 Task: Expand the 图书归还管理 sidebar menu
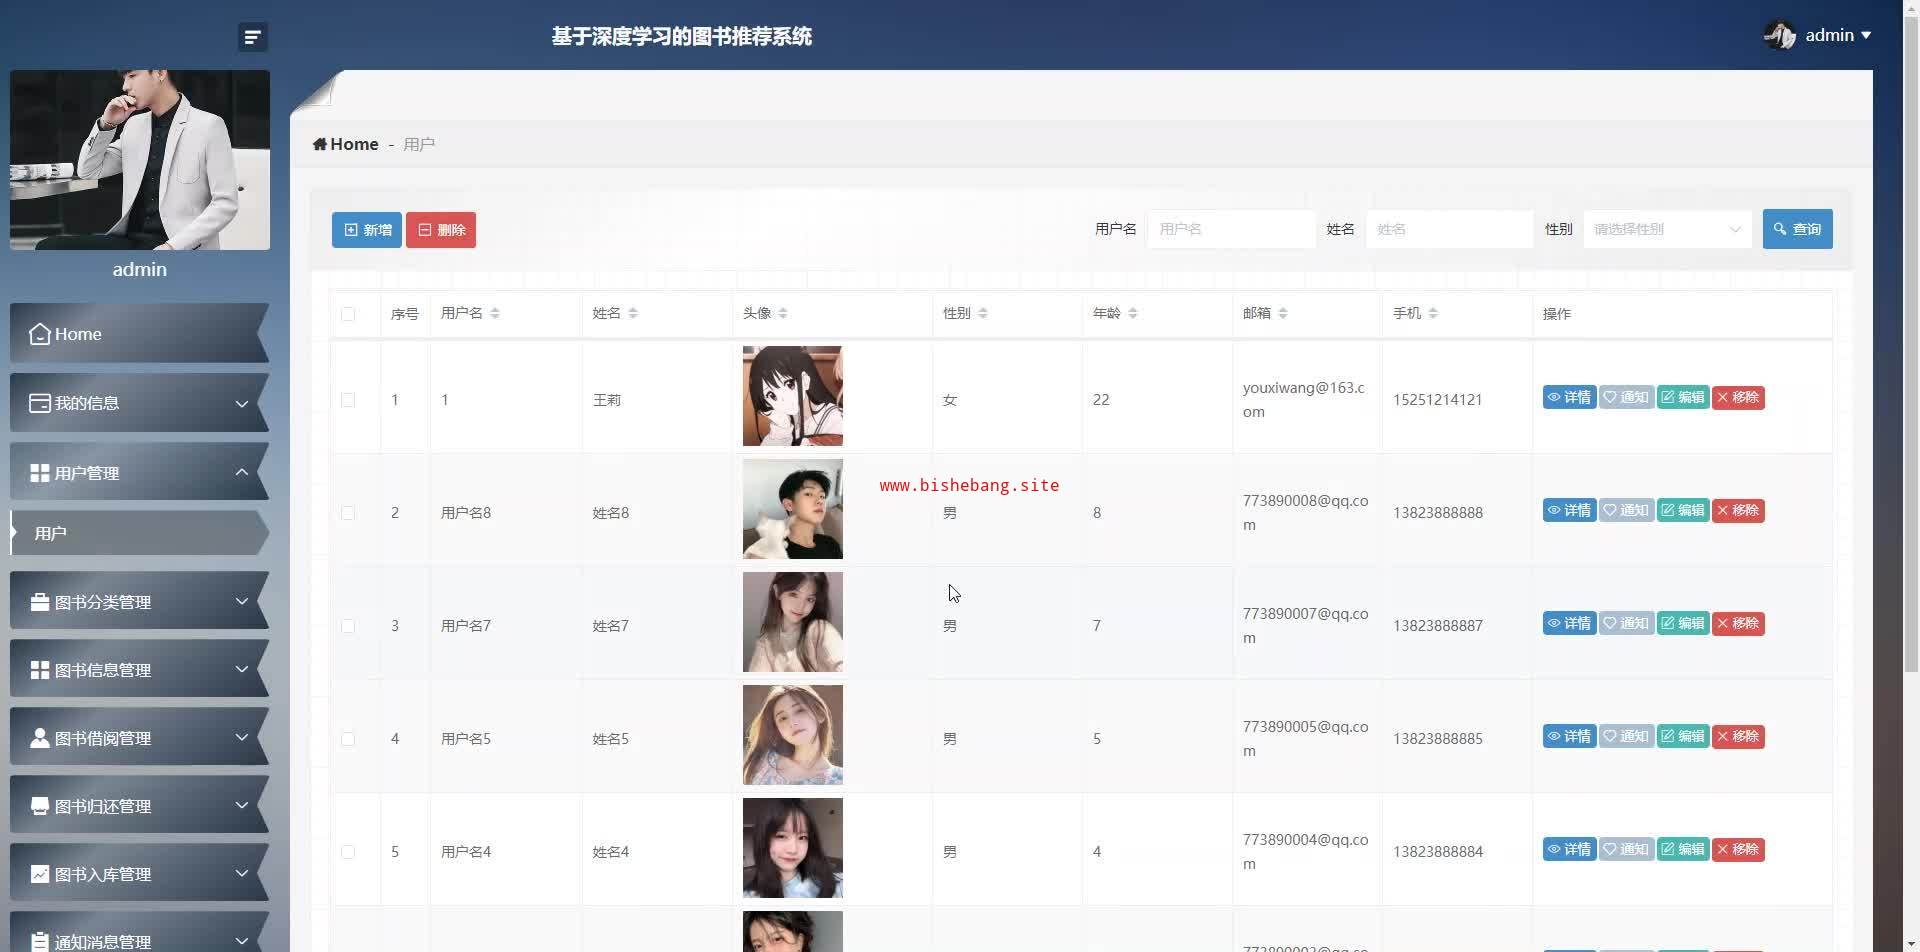coord(140,805)
